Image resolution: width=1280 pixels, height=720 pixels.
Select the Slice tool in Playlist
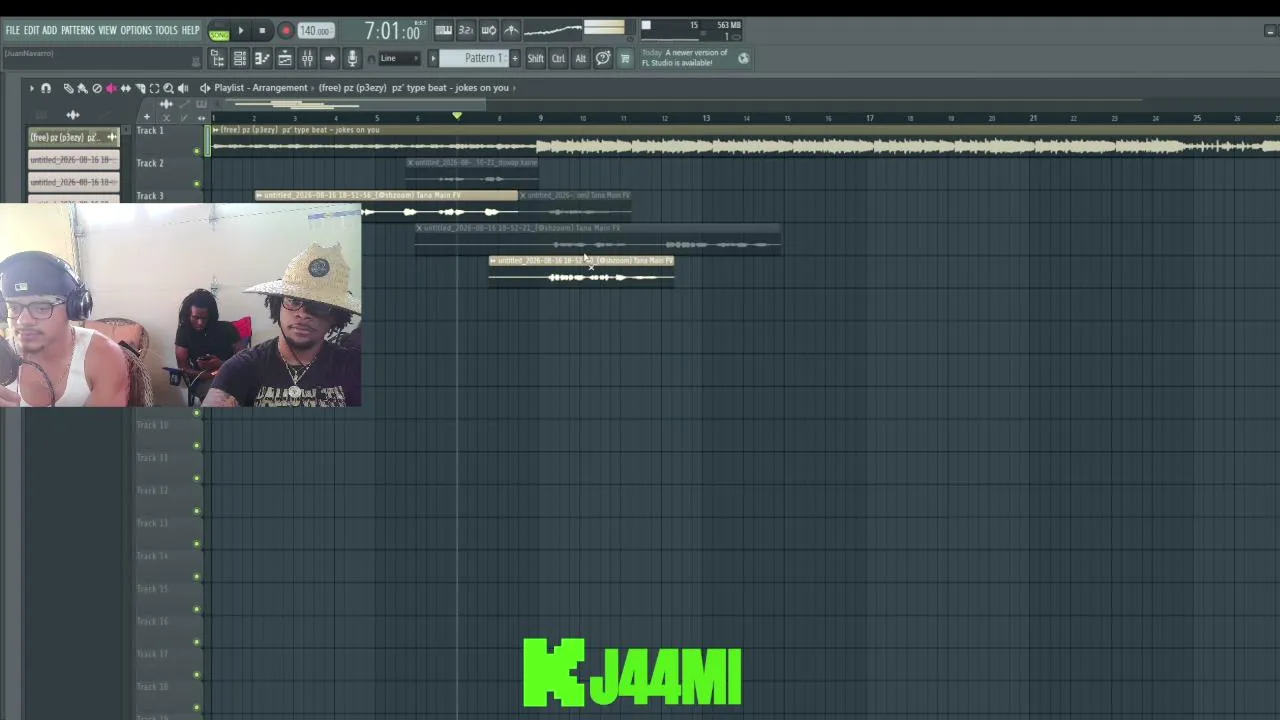140,88
